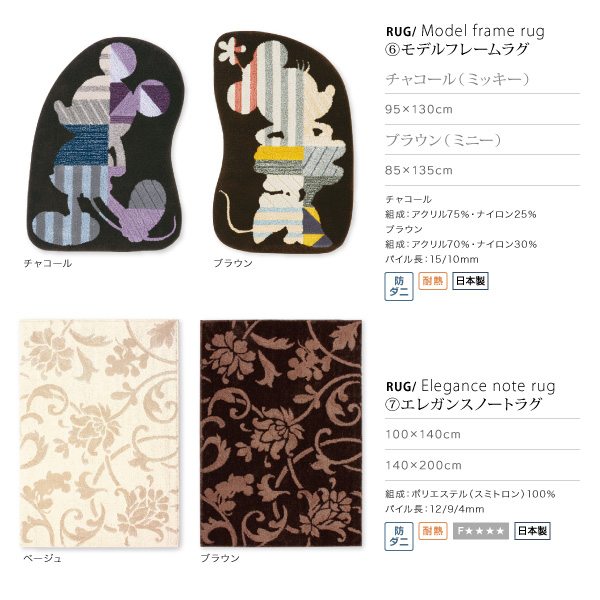Image resolution: width=600 pixels, height=600 pixels.
Task: Click the 日本製 badge under Model frame rug
Action: [470, 281]
